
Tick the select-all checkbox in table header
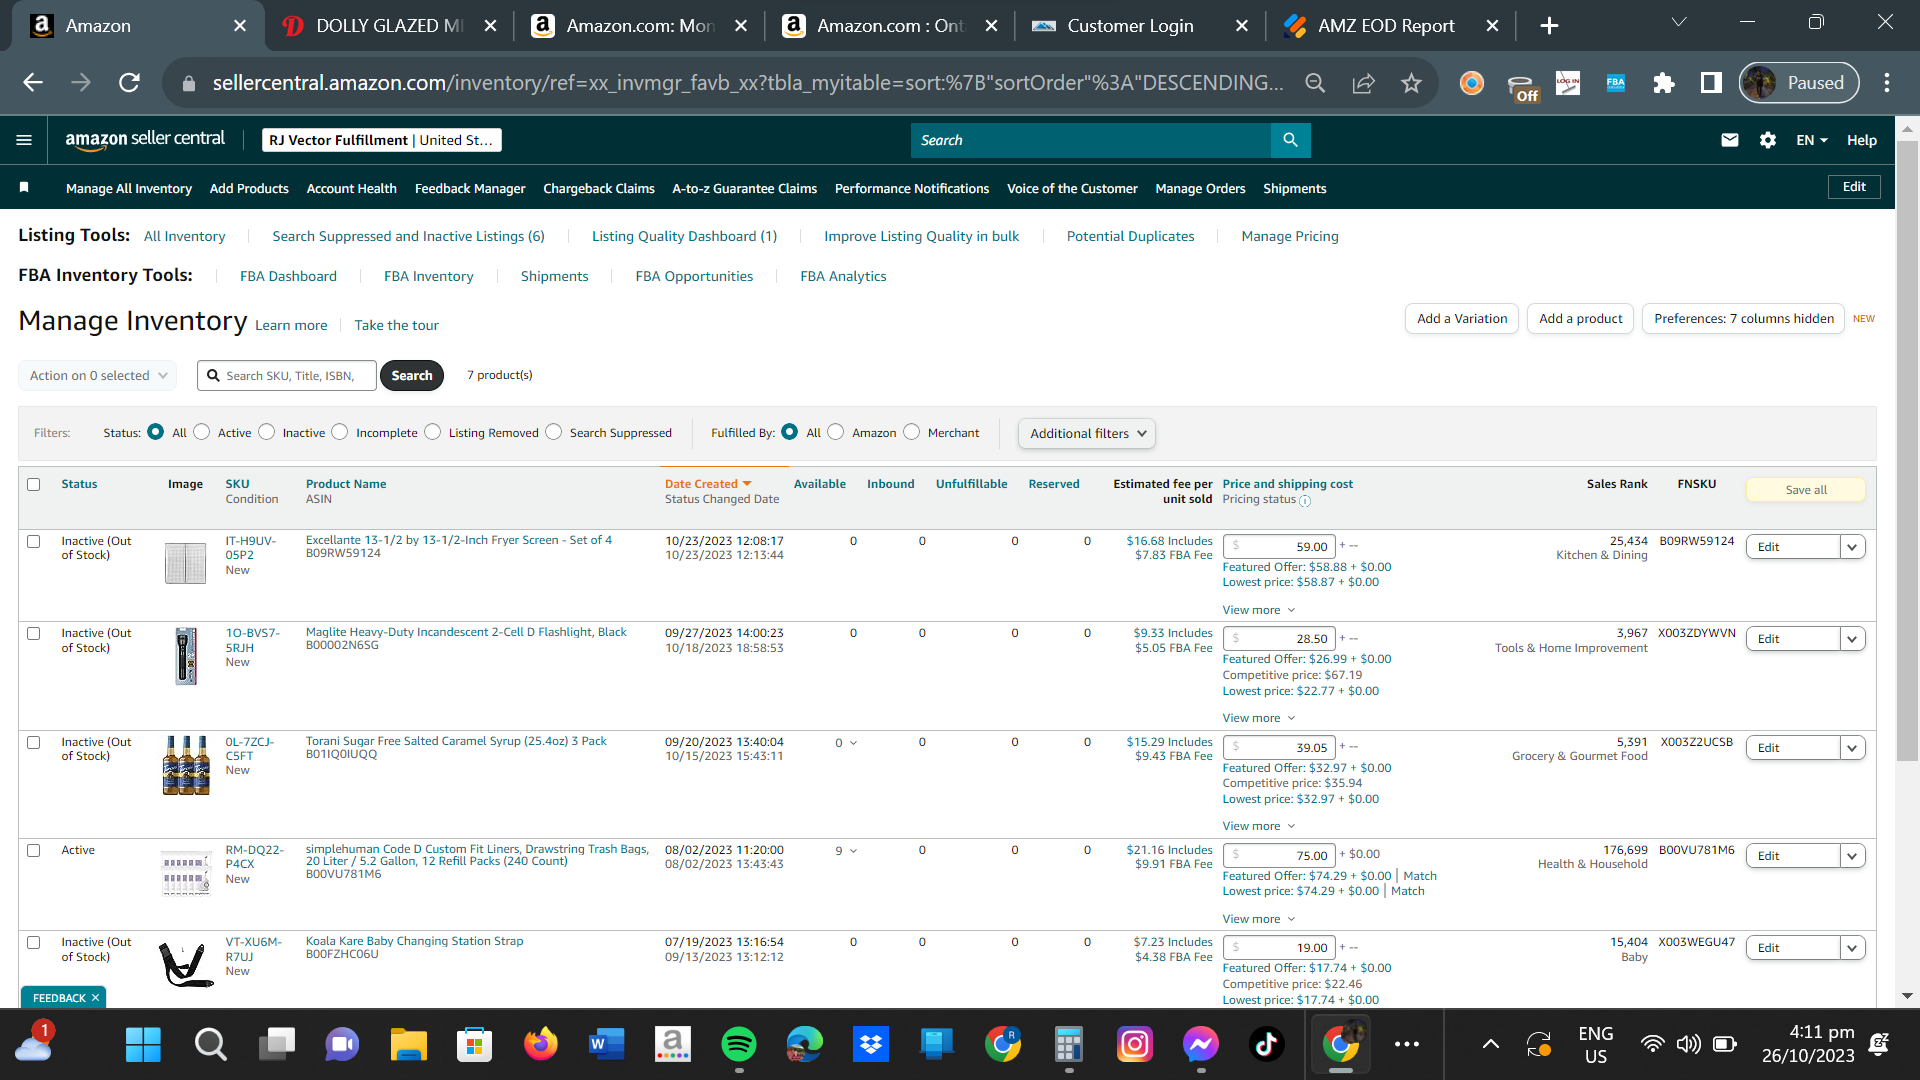coord(34,484)
